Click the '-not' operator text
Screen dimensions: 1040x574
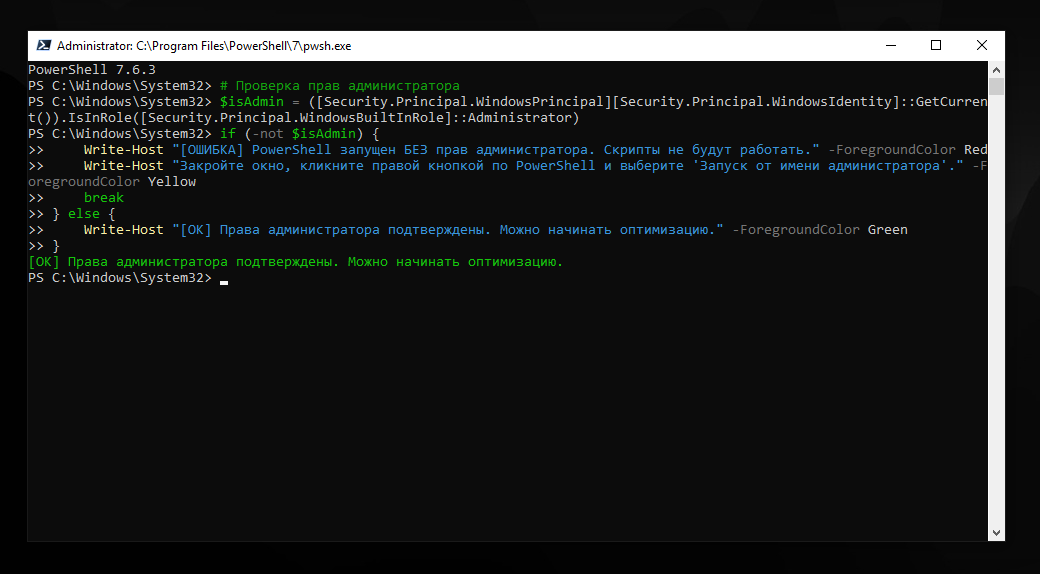coord(267,133)
